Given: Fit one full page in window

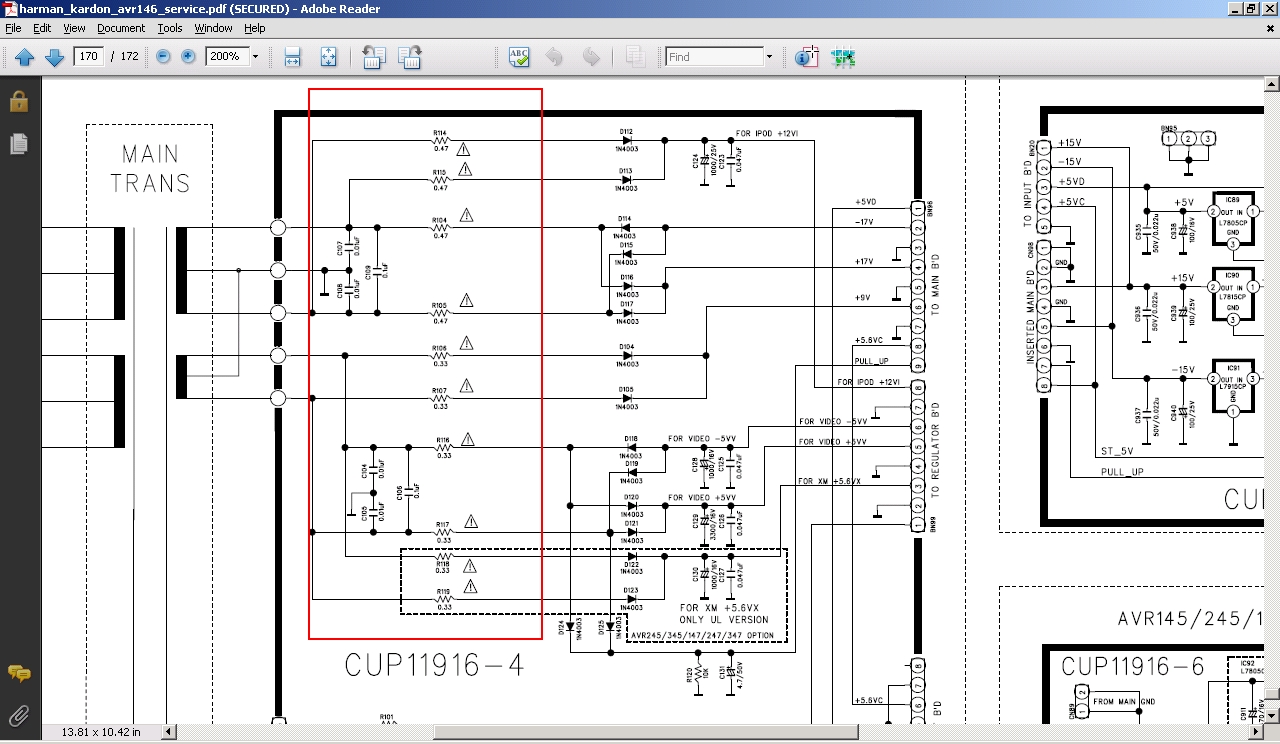Looking at the screenshot, I should 328,57.
